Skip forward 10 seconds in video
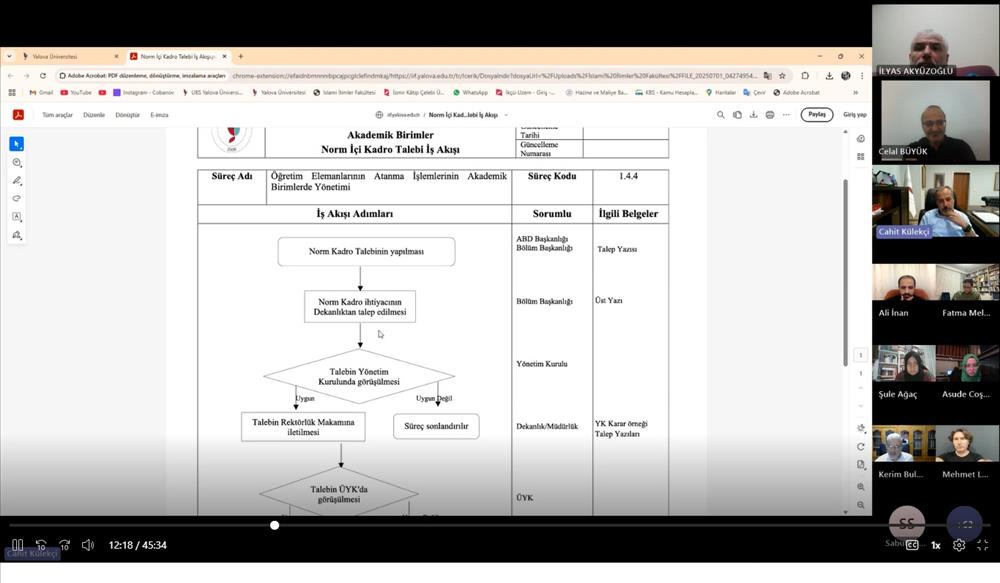The height and width of the screenshot is (583, 1000). 64,545
